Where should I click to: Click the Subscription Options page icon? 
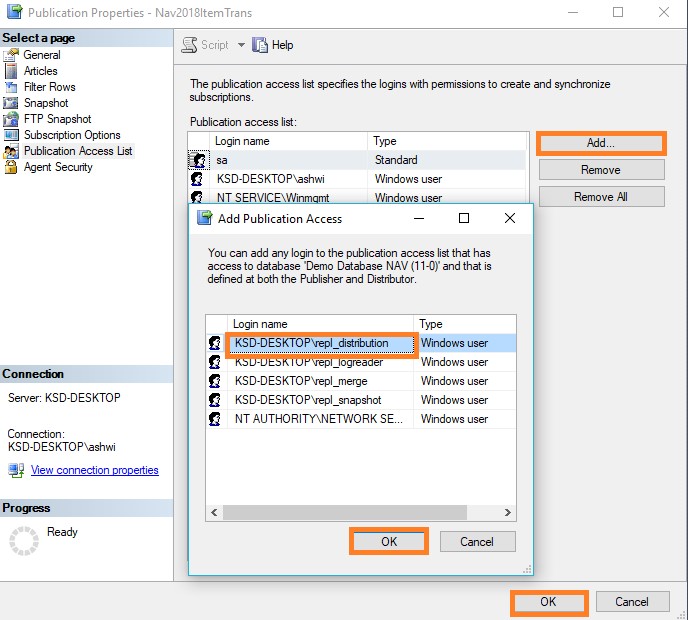[x=11, y=135]
